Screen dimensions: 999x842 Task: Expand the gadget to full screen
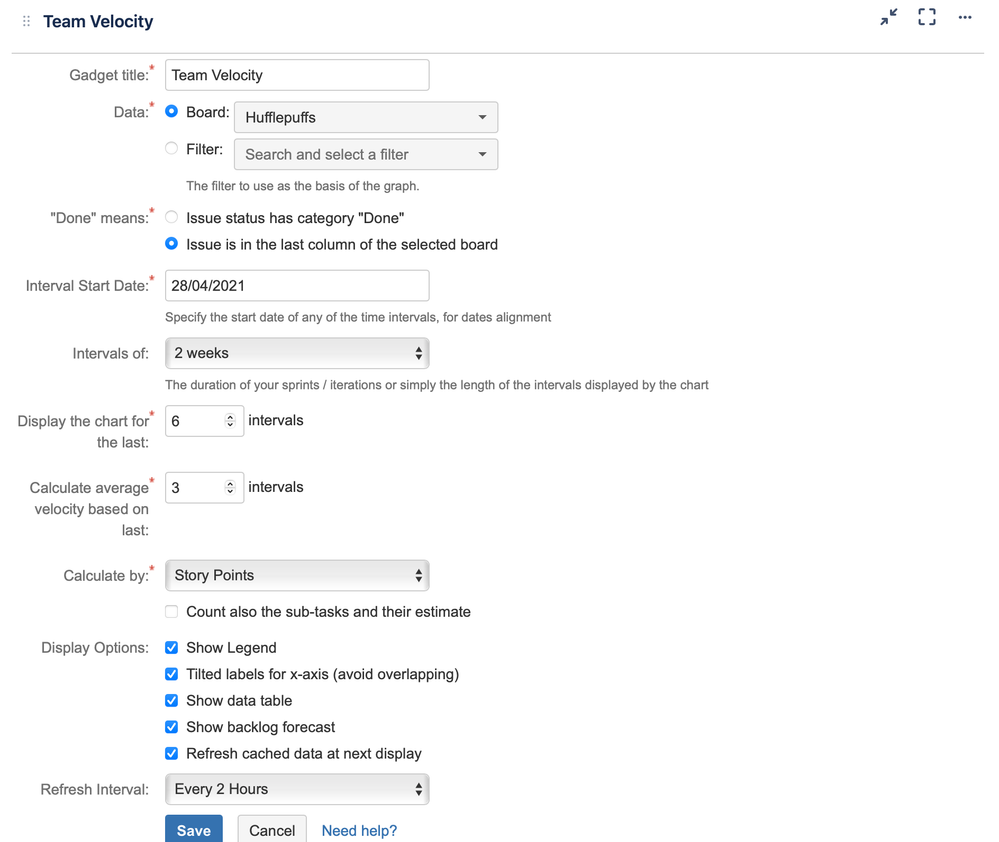click(927, 18)
